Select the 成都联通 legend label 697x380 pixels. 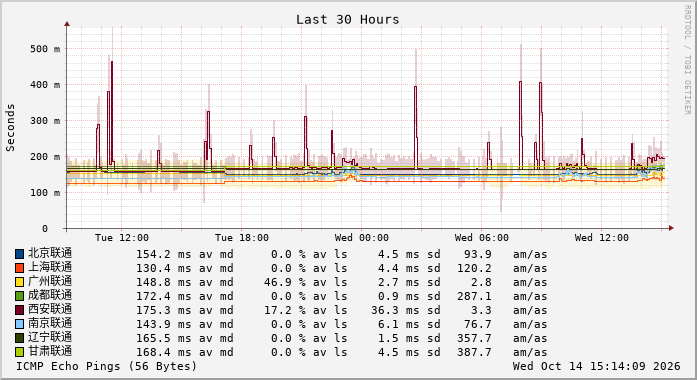(50, 296)
